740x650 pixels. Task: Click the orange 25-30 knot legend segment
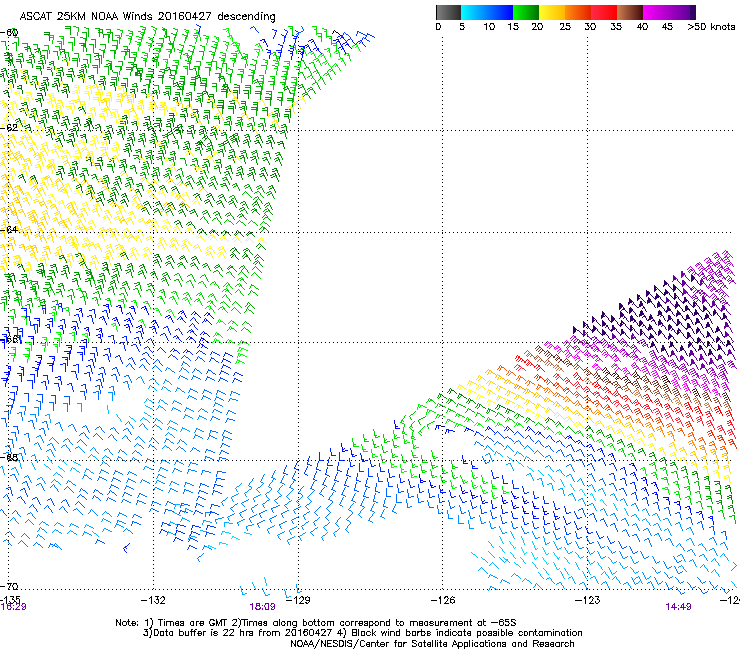pos(578,12)
